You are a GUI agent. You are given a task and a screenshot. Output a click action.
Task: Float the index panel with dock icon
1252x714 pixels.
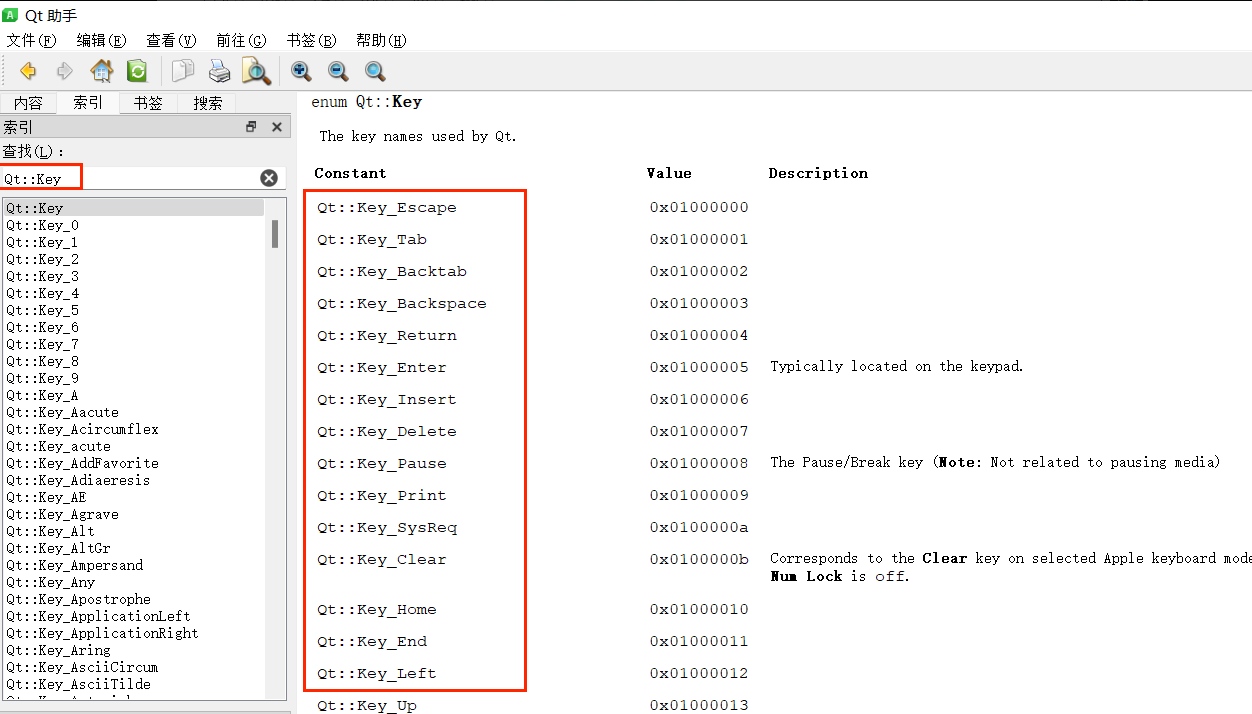pyautogui.click(x=251, y=127)
